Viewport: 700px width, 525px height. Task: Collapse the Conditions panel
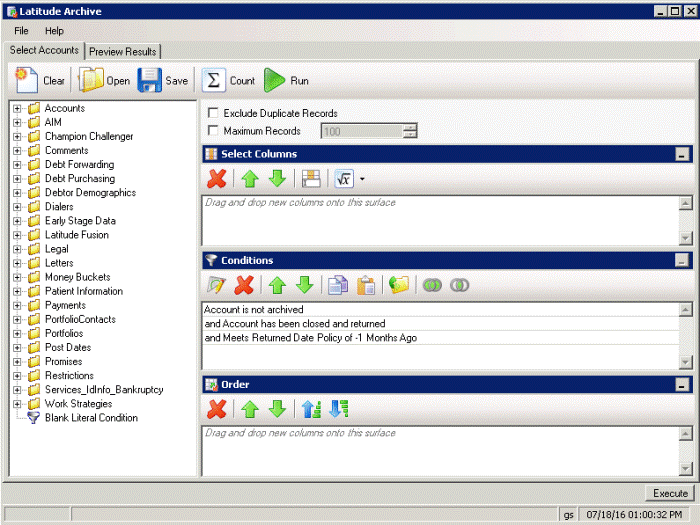click(x=681, y=260)
